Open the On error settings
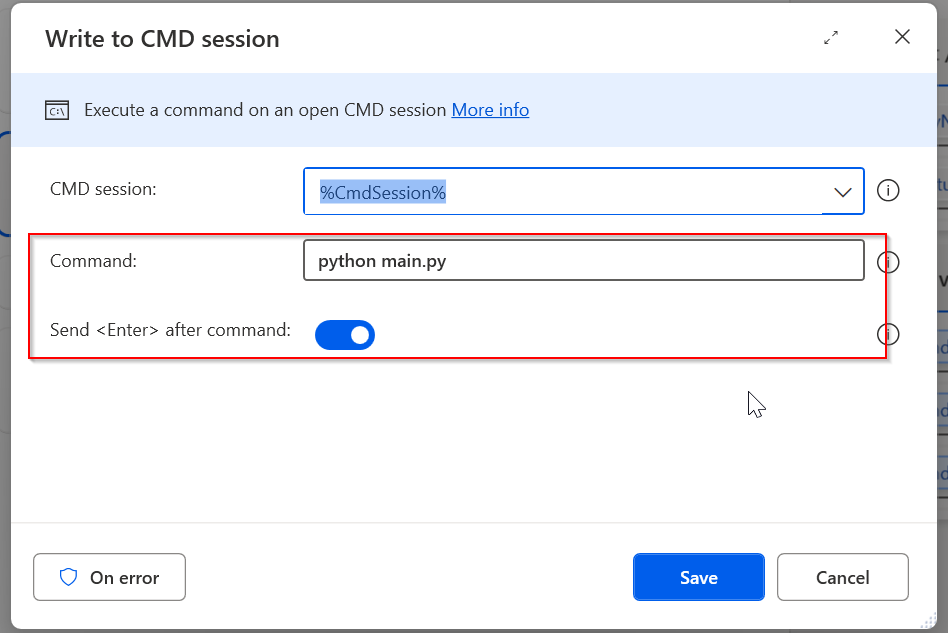Viewport: 948px width, 633px height. click(x=109, y=577)
